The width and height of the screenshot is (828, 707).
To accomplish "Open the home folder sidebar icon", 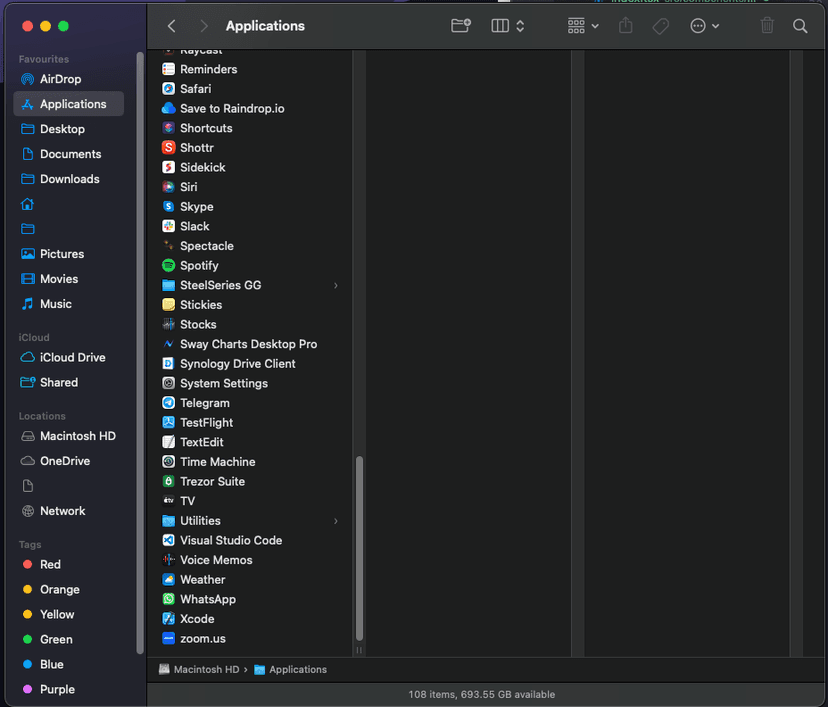I will click(27, 204).
